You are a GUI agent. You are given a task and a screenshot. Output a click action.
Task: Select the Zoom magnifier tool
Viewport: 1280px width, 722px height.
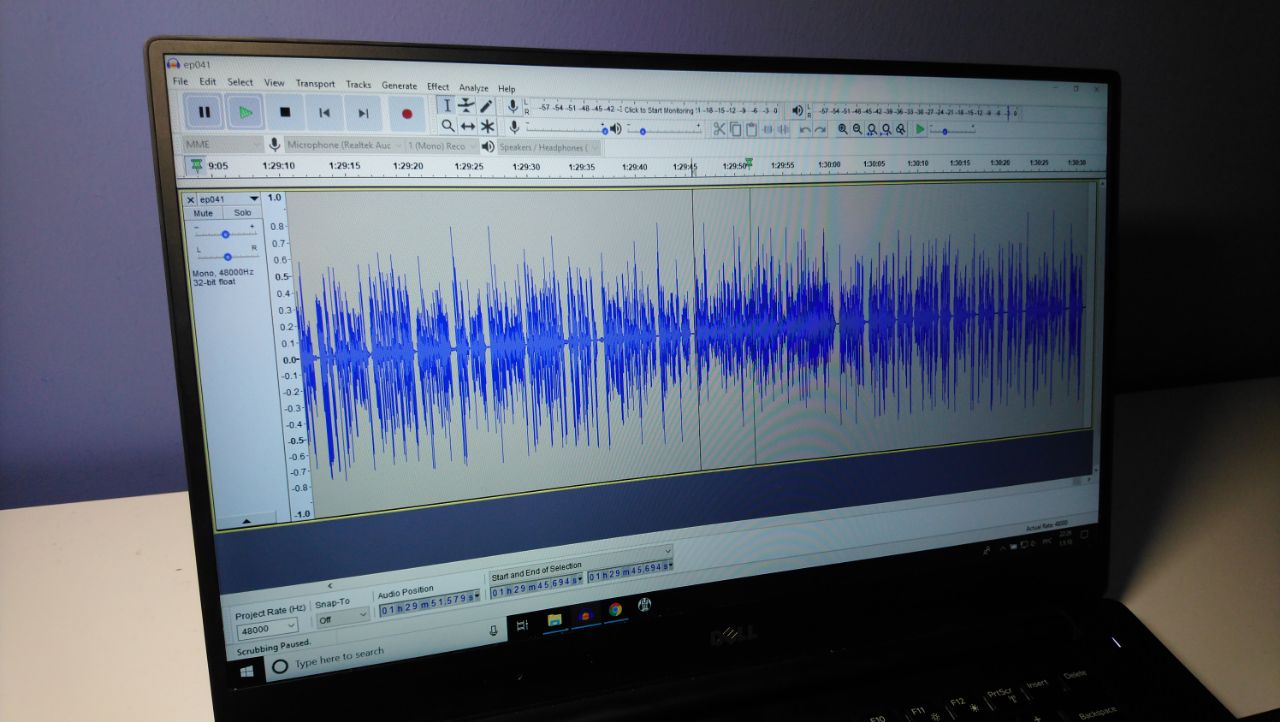click(448, 126)
